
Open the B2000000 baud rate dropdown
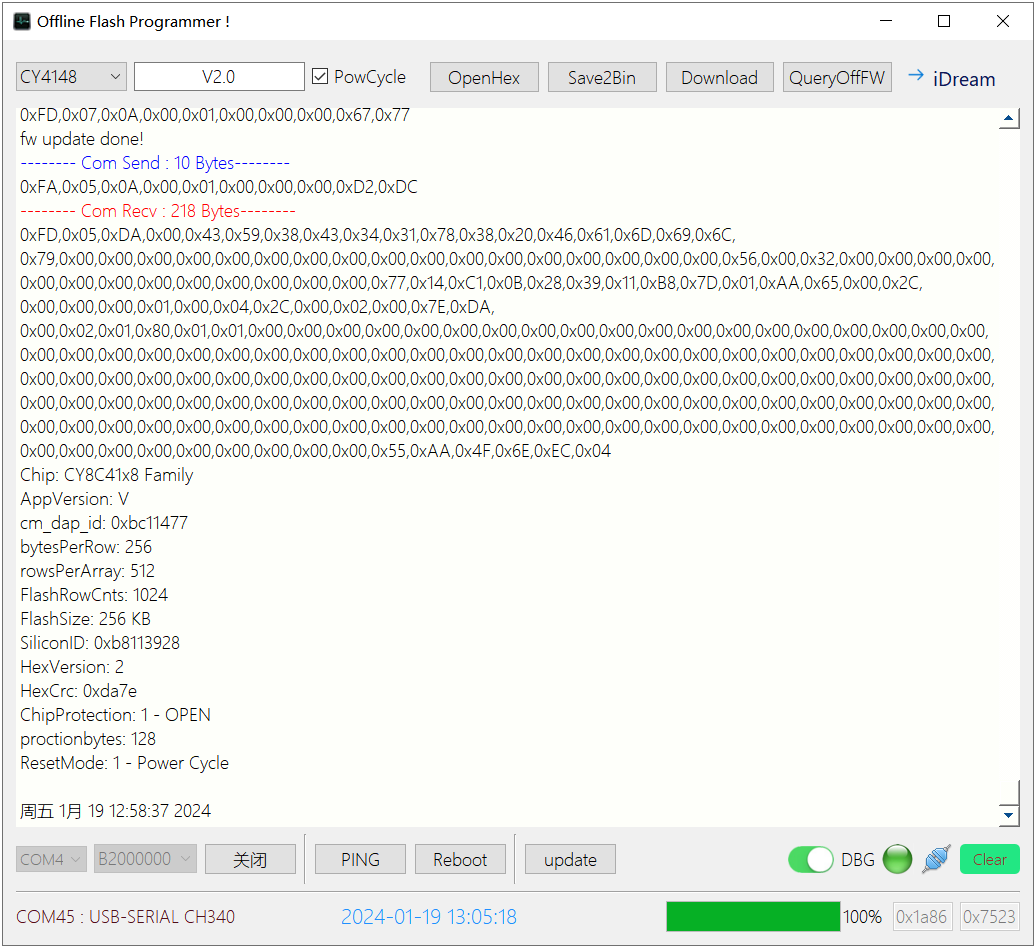[x=145, y=859]
